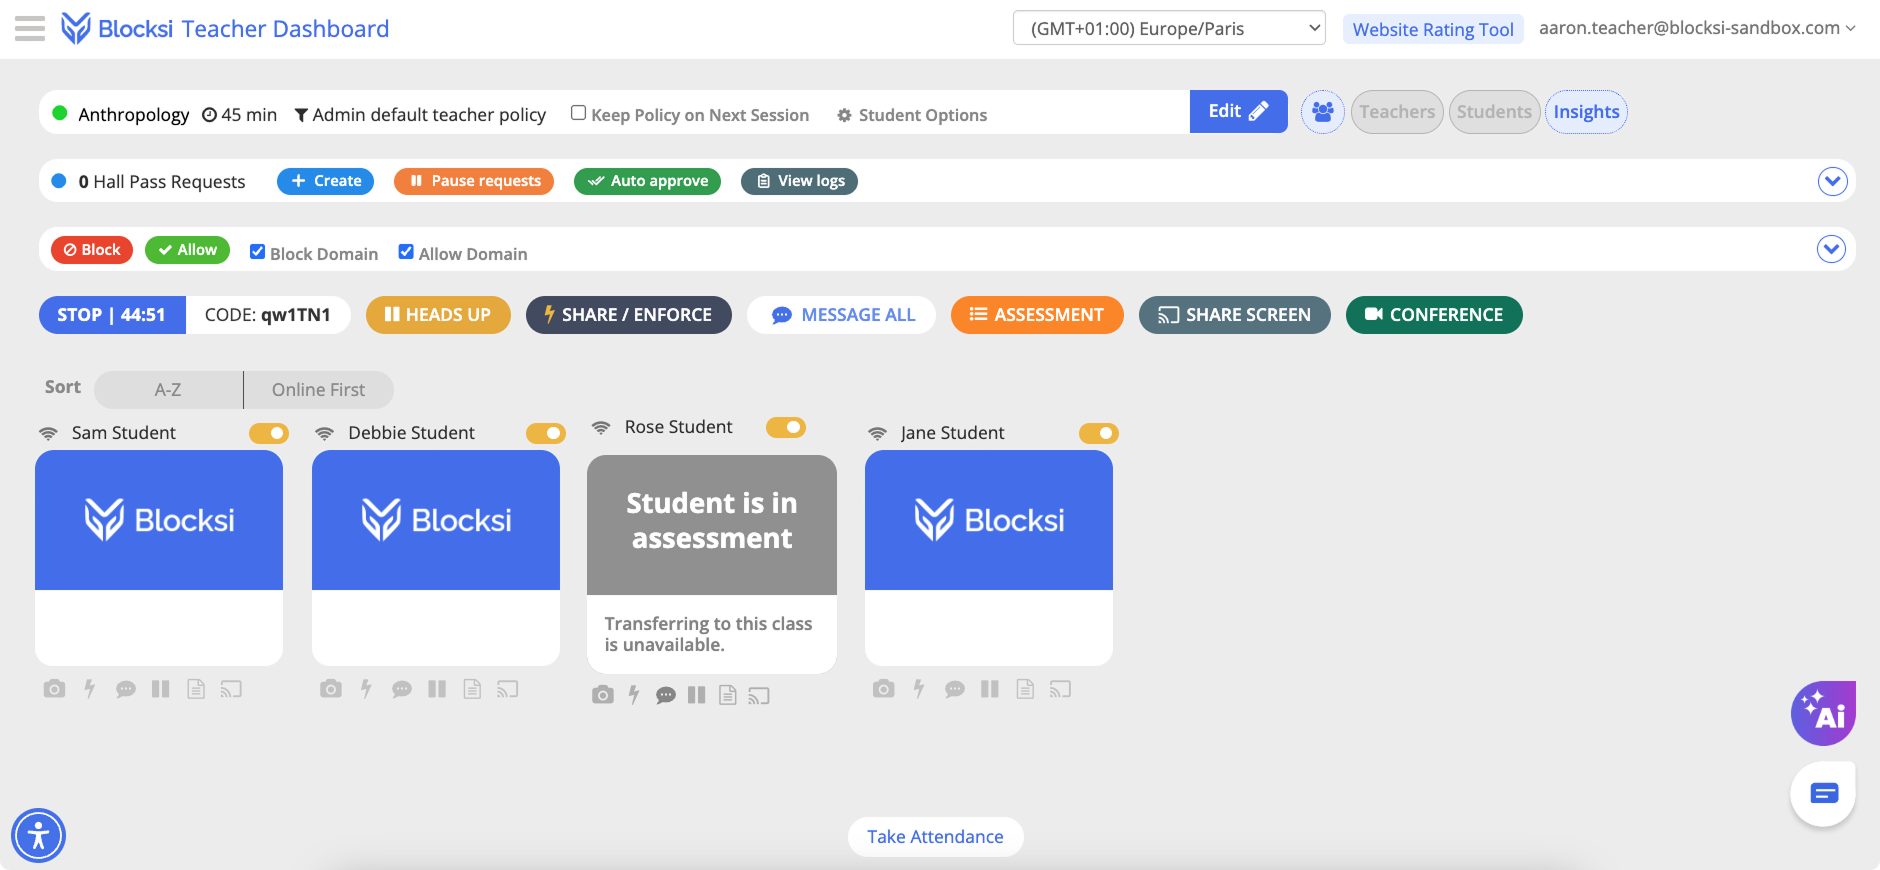Enable Auto approve for hall passes

(x=647, y=181)
